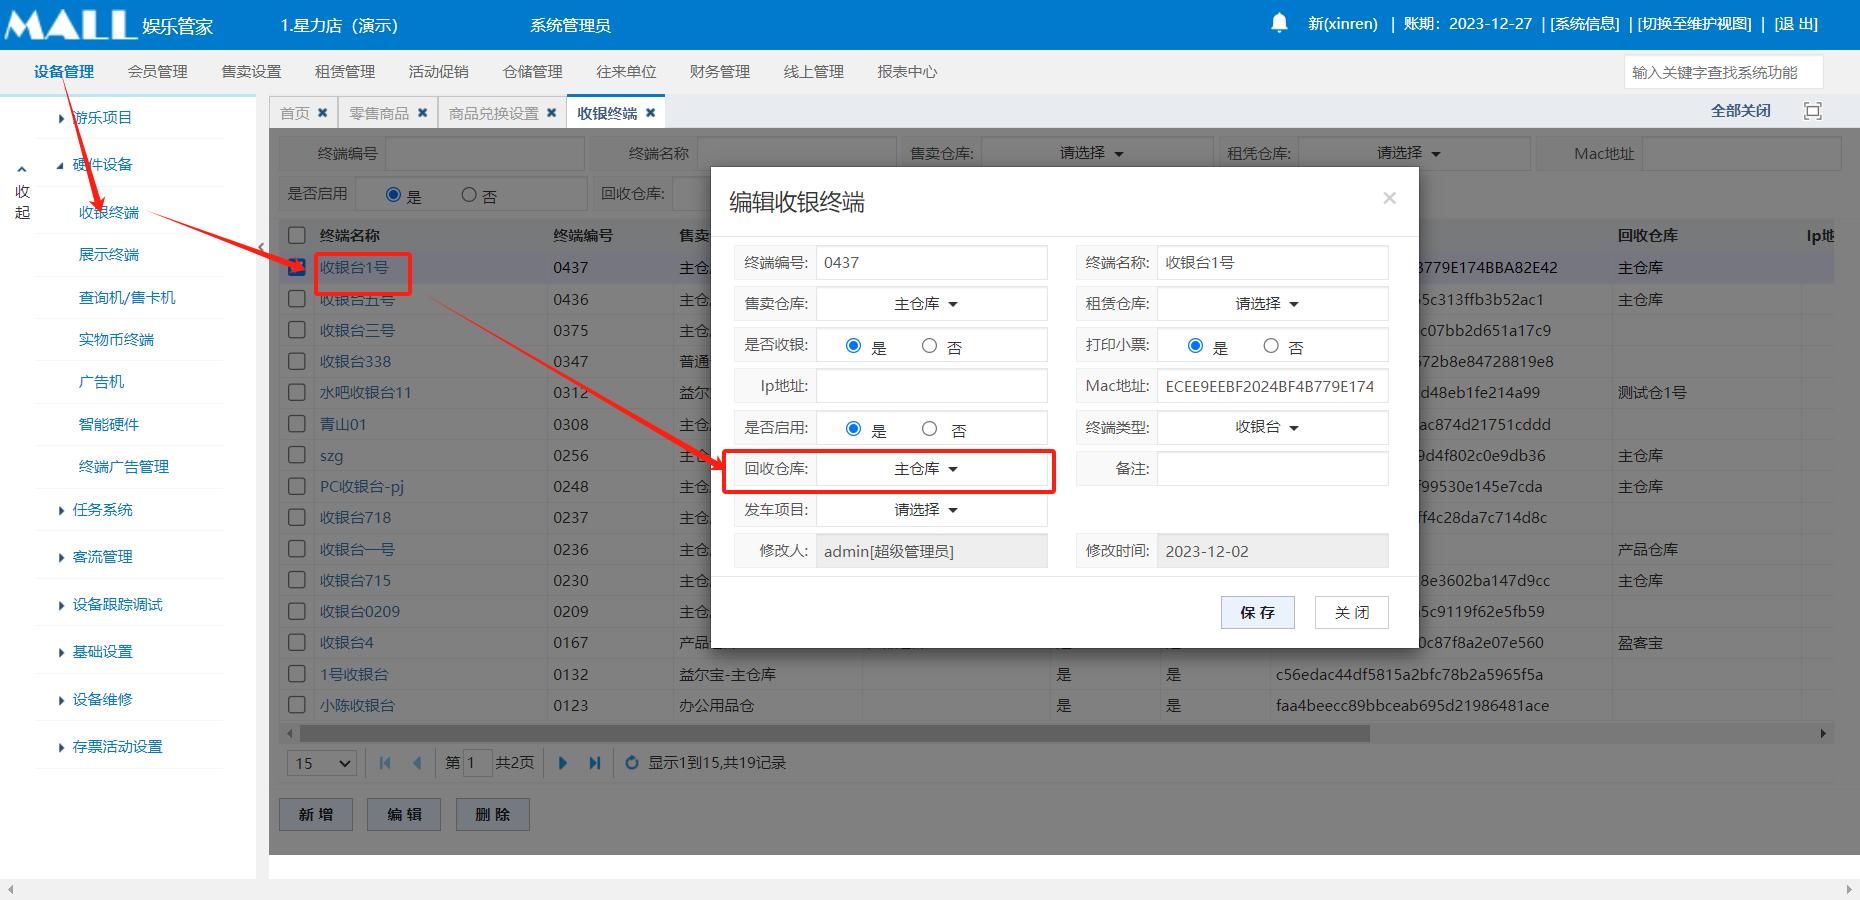Open the page size dropdown showing 15
Viewport: 1860px width, 900px height.
[322, 763]
